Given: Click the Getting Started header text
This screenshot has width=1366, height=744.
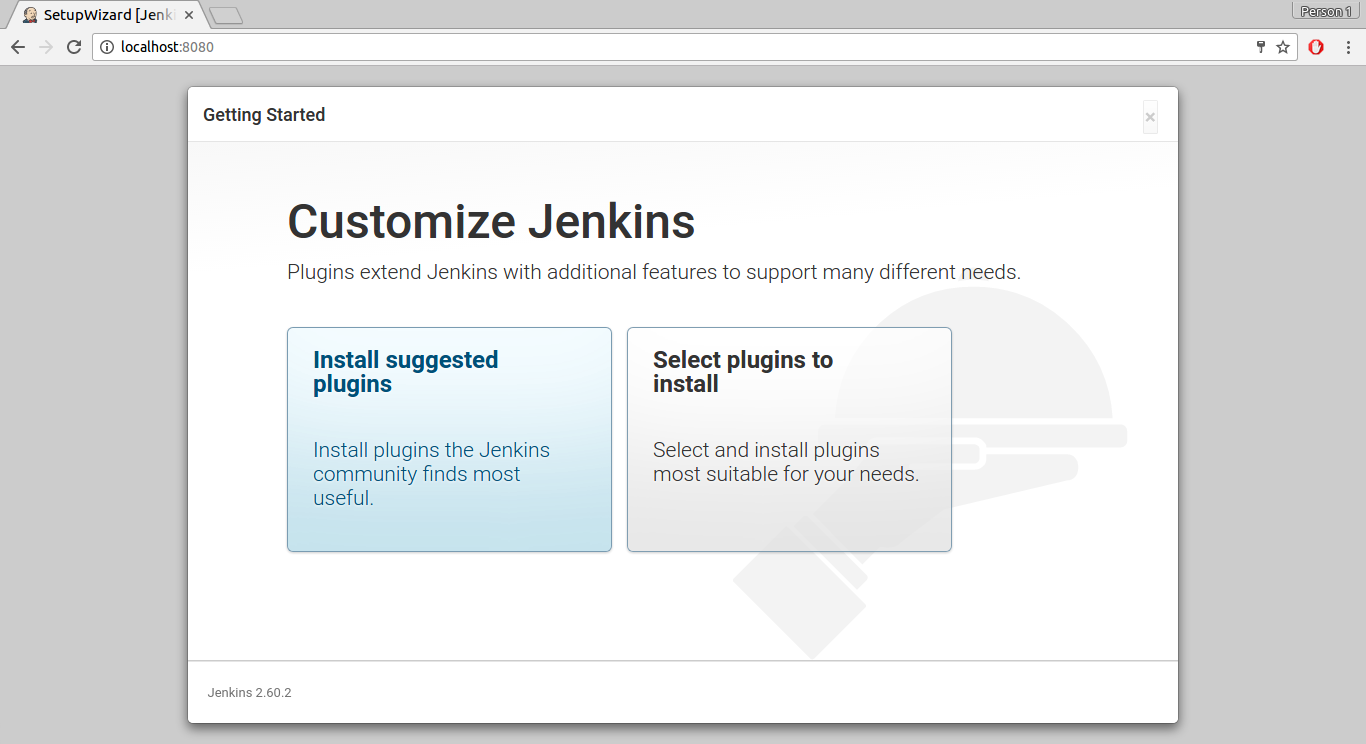Looking at the screenshot, I should point(264,115).
